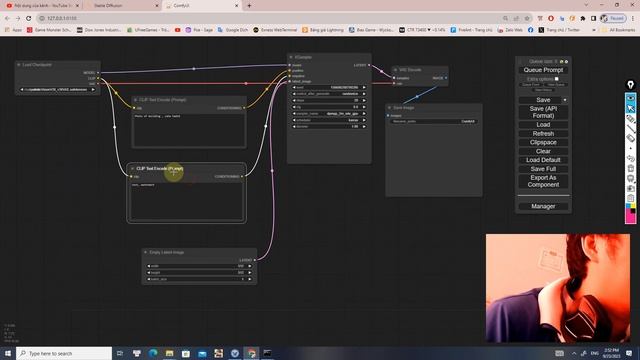Click the lightbulb annotation icon
The height and width of the screenshot is (360, 640).
coord(631,85)
